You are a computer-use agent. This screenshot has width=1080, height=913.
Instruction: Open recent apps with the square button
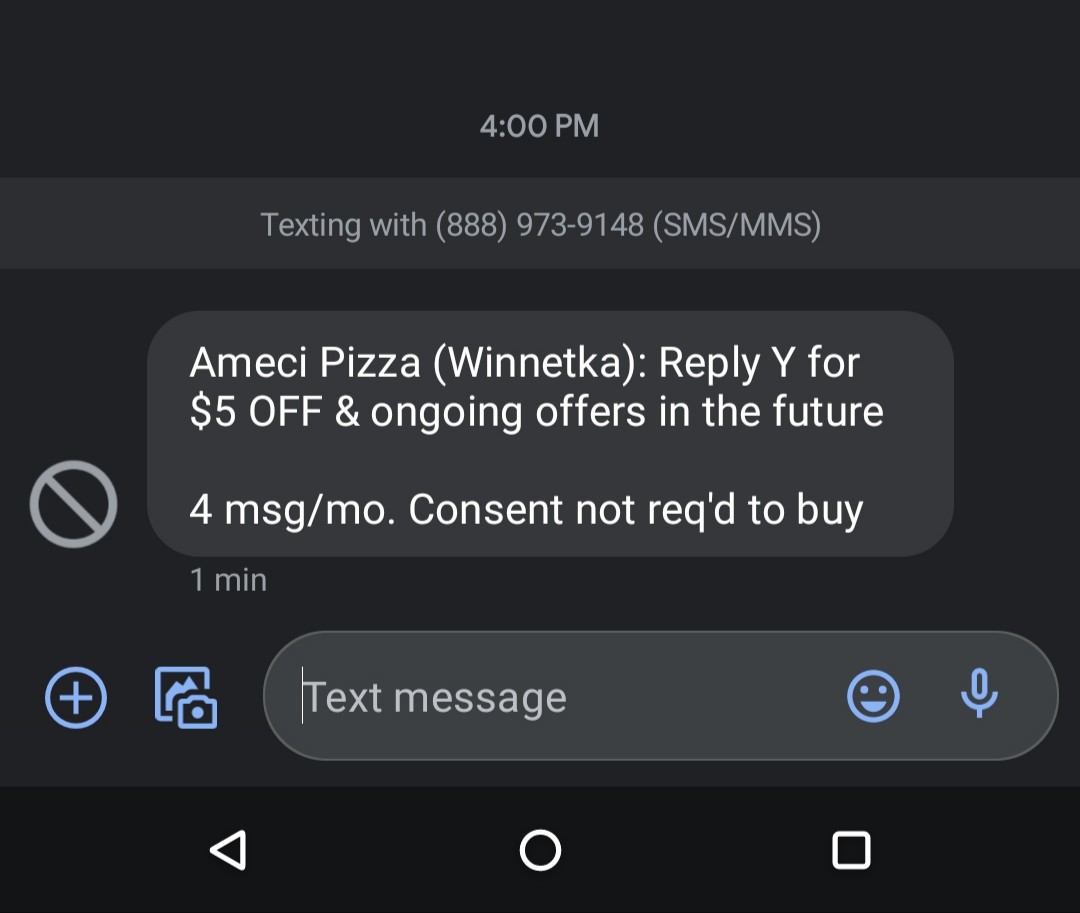pyautogui.click(x=851, y=850)
